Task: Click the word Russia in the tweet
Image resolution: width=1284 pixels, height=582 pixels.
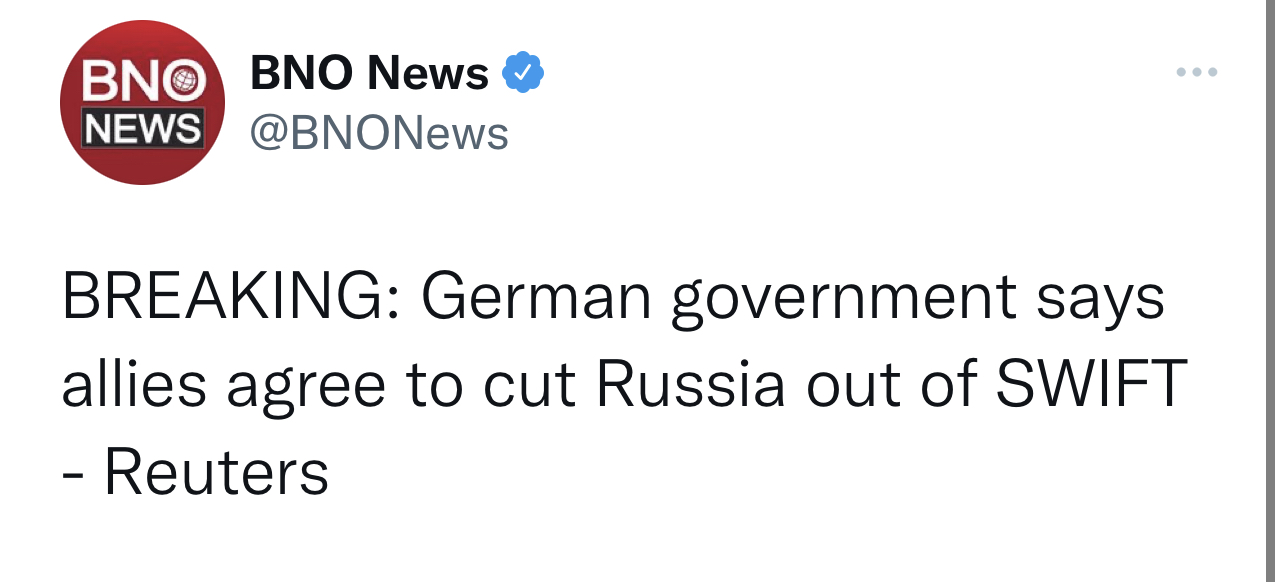Action: click(691, 385)
